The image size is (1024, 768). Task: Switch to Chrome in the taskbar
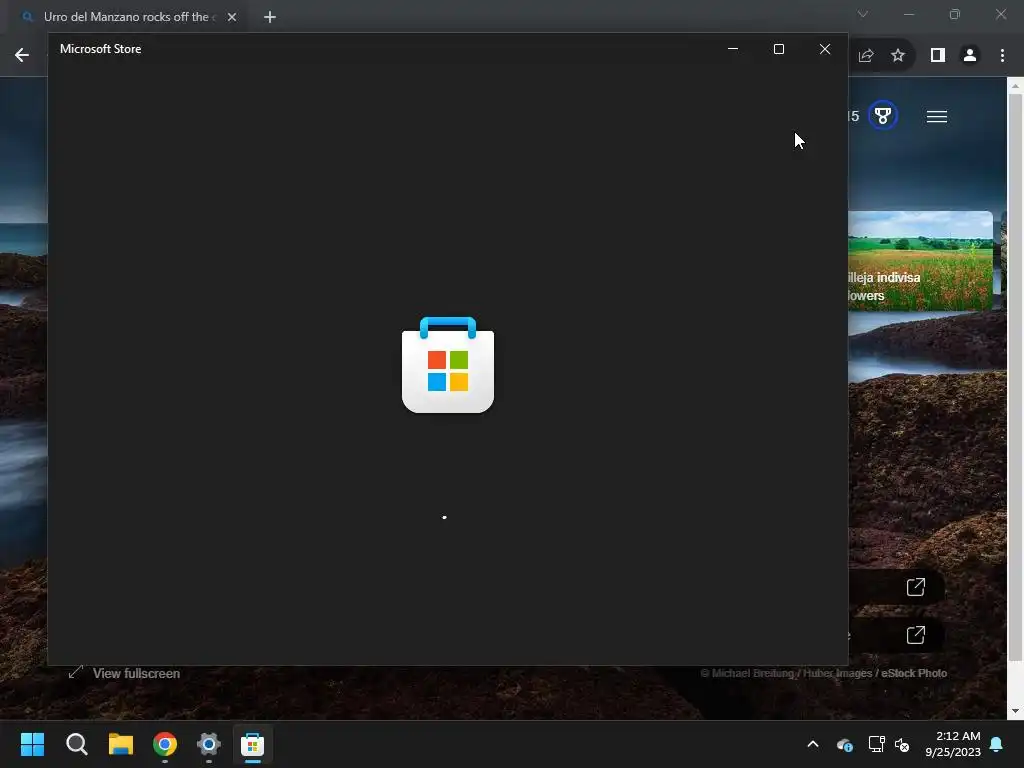tap(165, 744)
